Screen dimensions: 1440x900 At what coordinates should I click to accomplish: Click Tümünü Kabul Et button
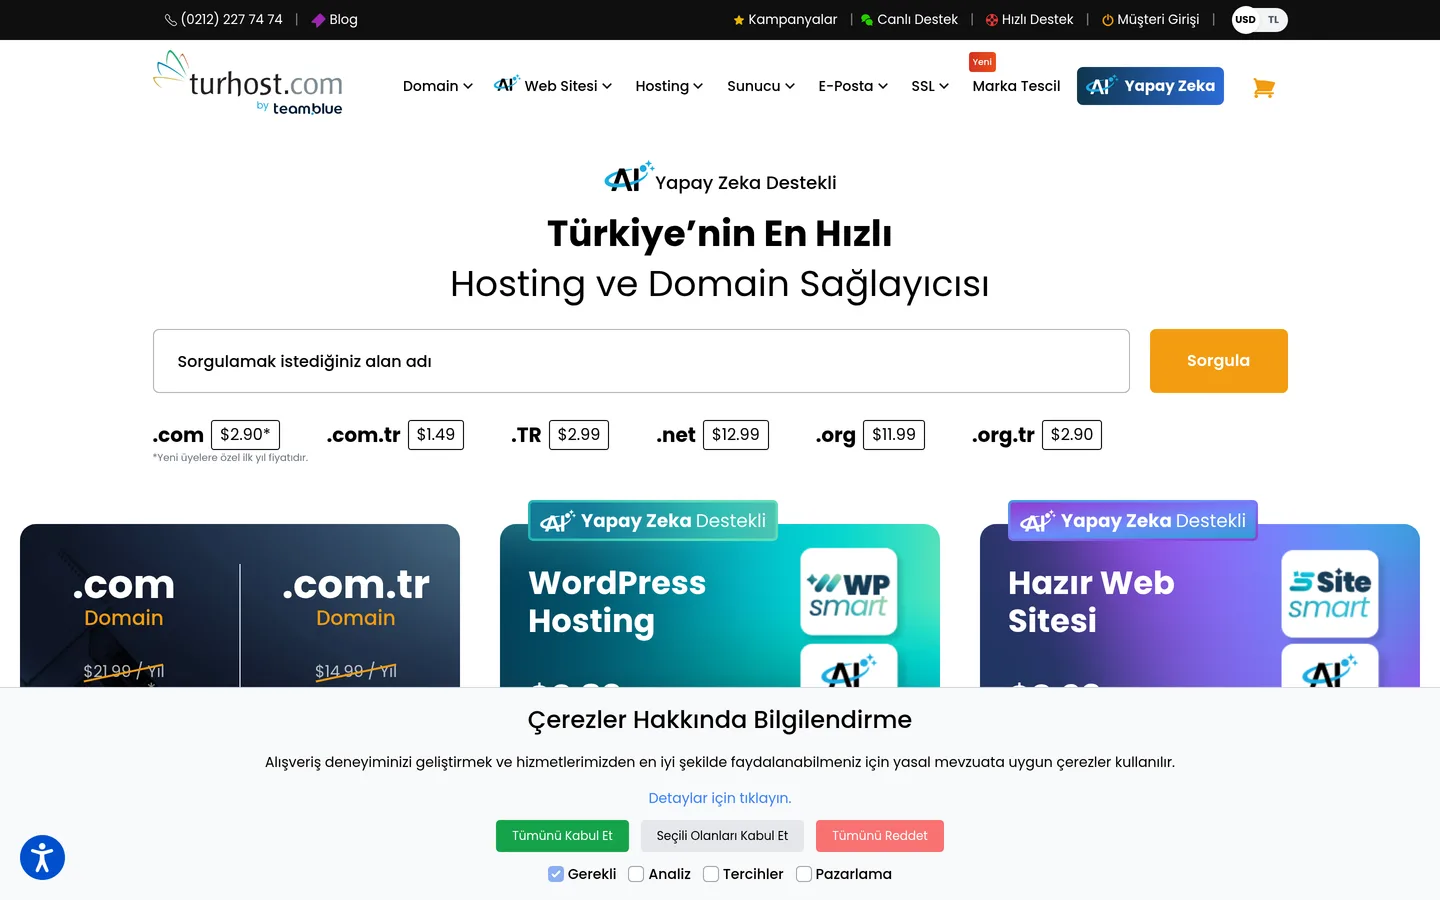[562, 836]
